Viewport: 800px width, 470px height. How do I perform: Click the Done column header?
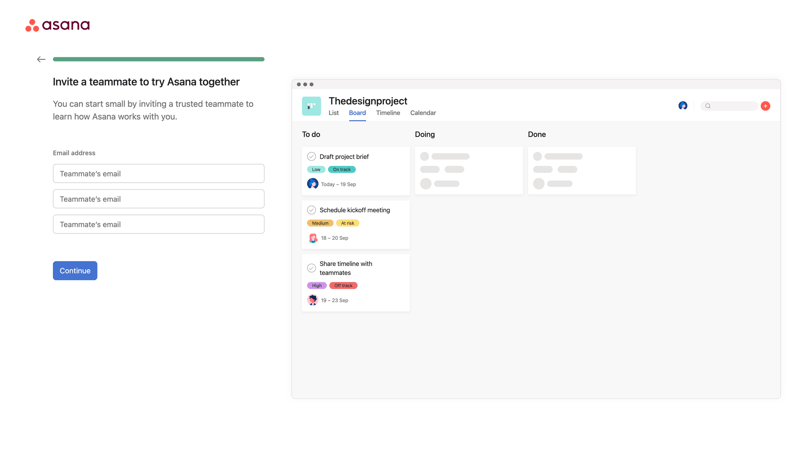pos(537,134)
